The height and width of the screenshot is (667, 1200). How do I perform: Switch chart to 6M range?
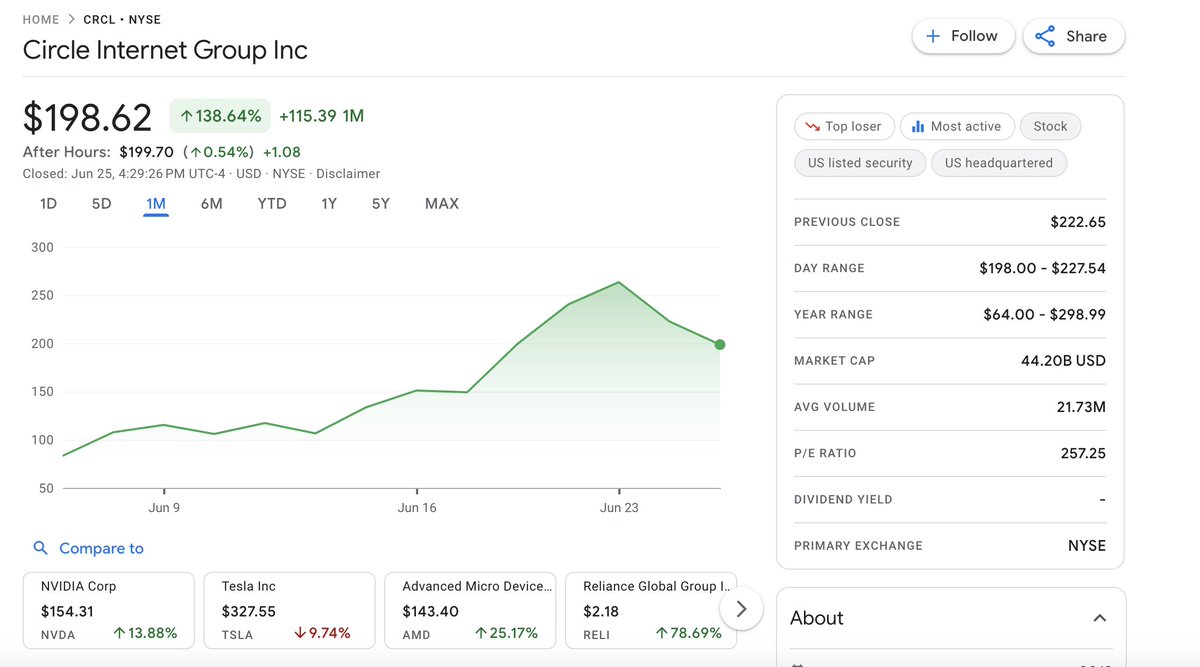[x=211, y=204]
